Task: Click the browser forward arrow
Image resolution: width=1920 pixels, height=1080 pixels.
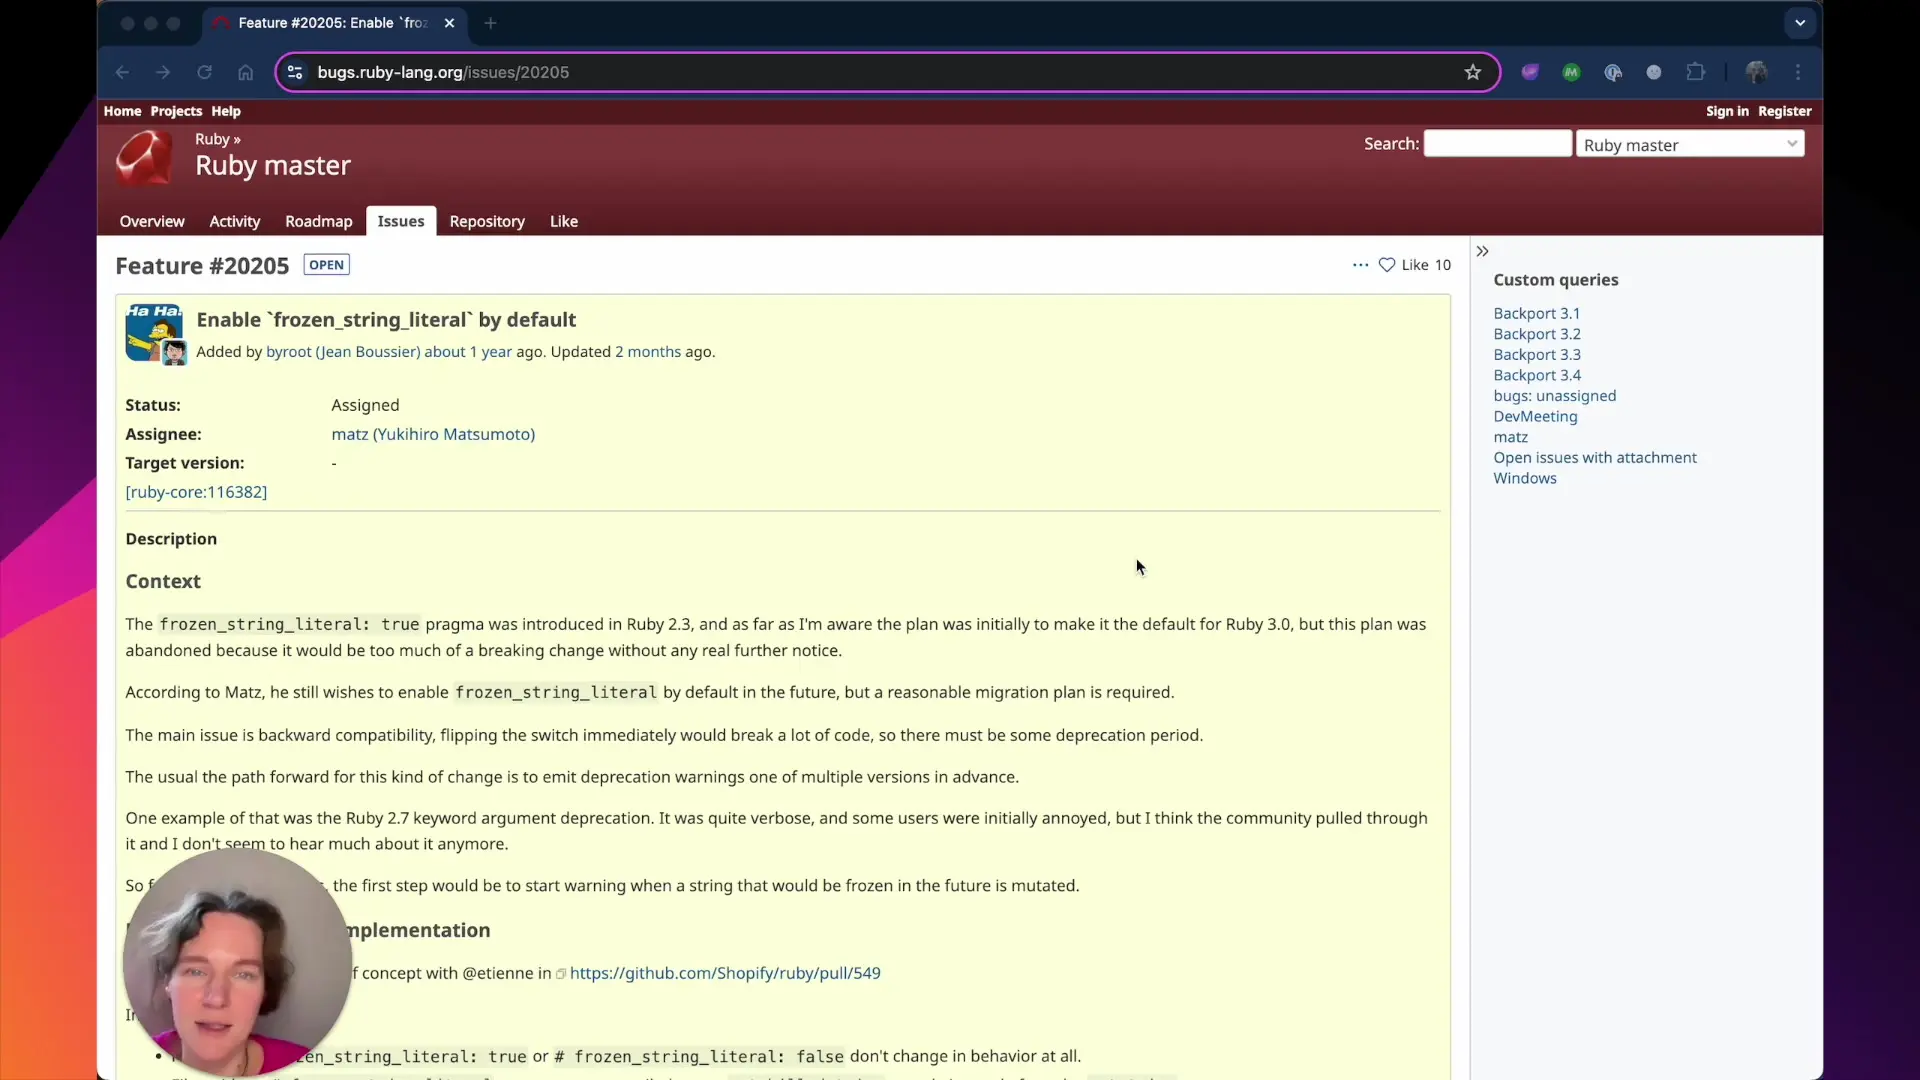Action: pos(163,72)
